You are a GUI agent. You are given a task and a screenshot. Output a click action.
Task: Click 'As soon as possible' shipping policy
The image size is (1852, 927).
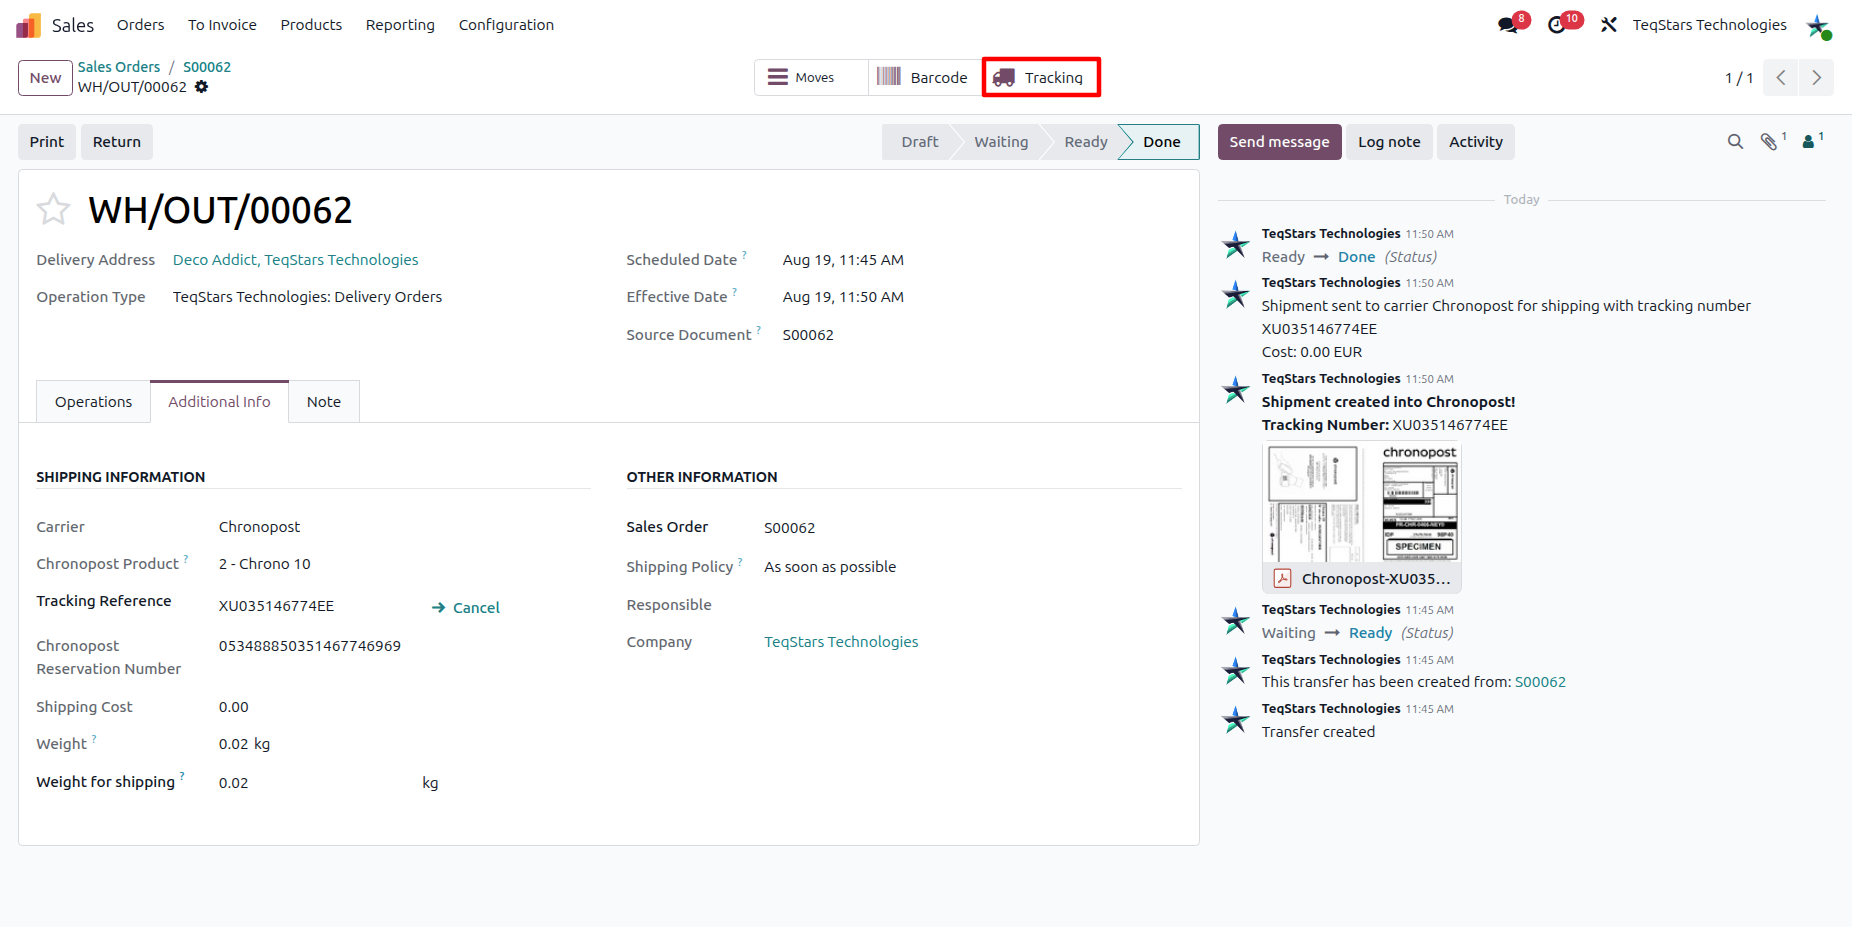(830, 567)
